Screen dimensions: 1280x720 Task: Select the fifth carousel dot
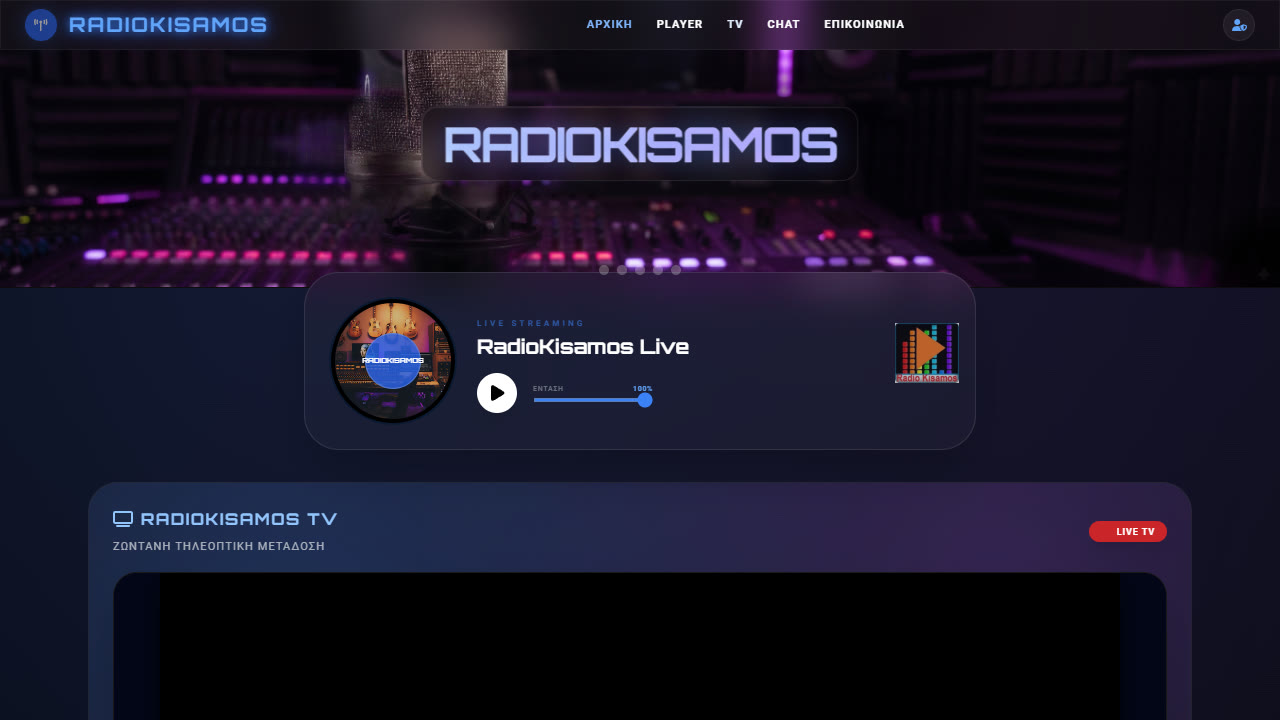(x=676, y=270)
